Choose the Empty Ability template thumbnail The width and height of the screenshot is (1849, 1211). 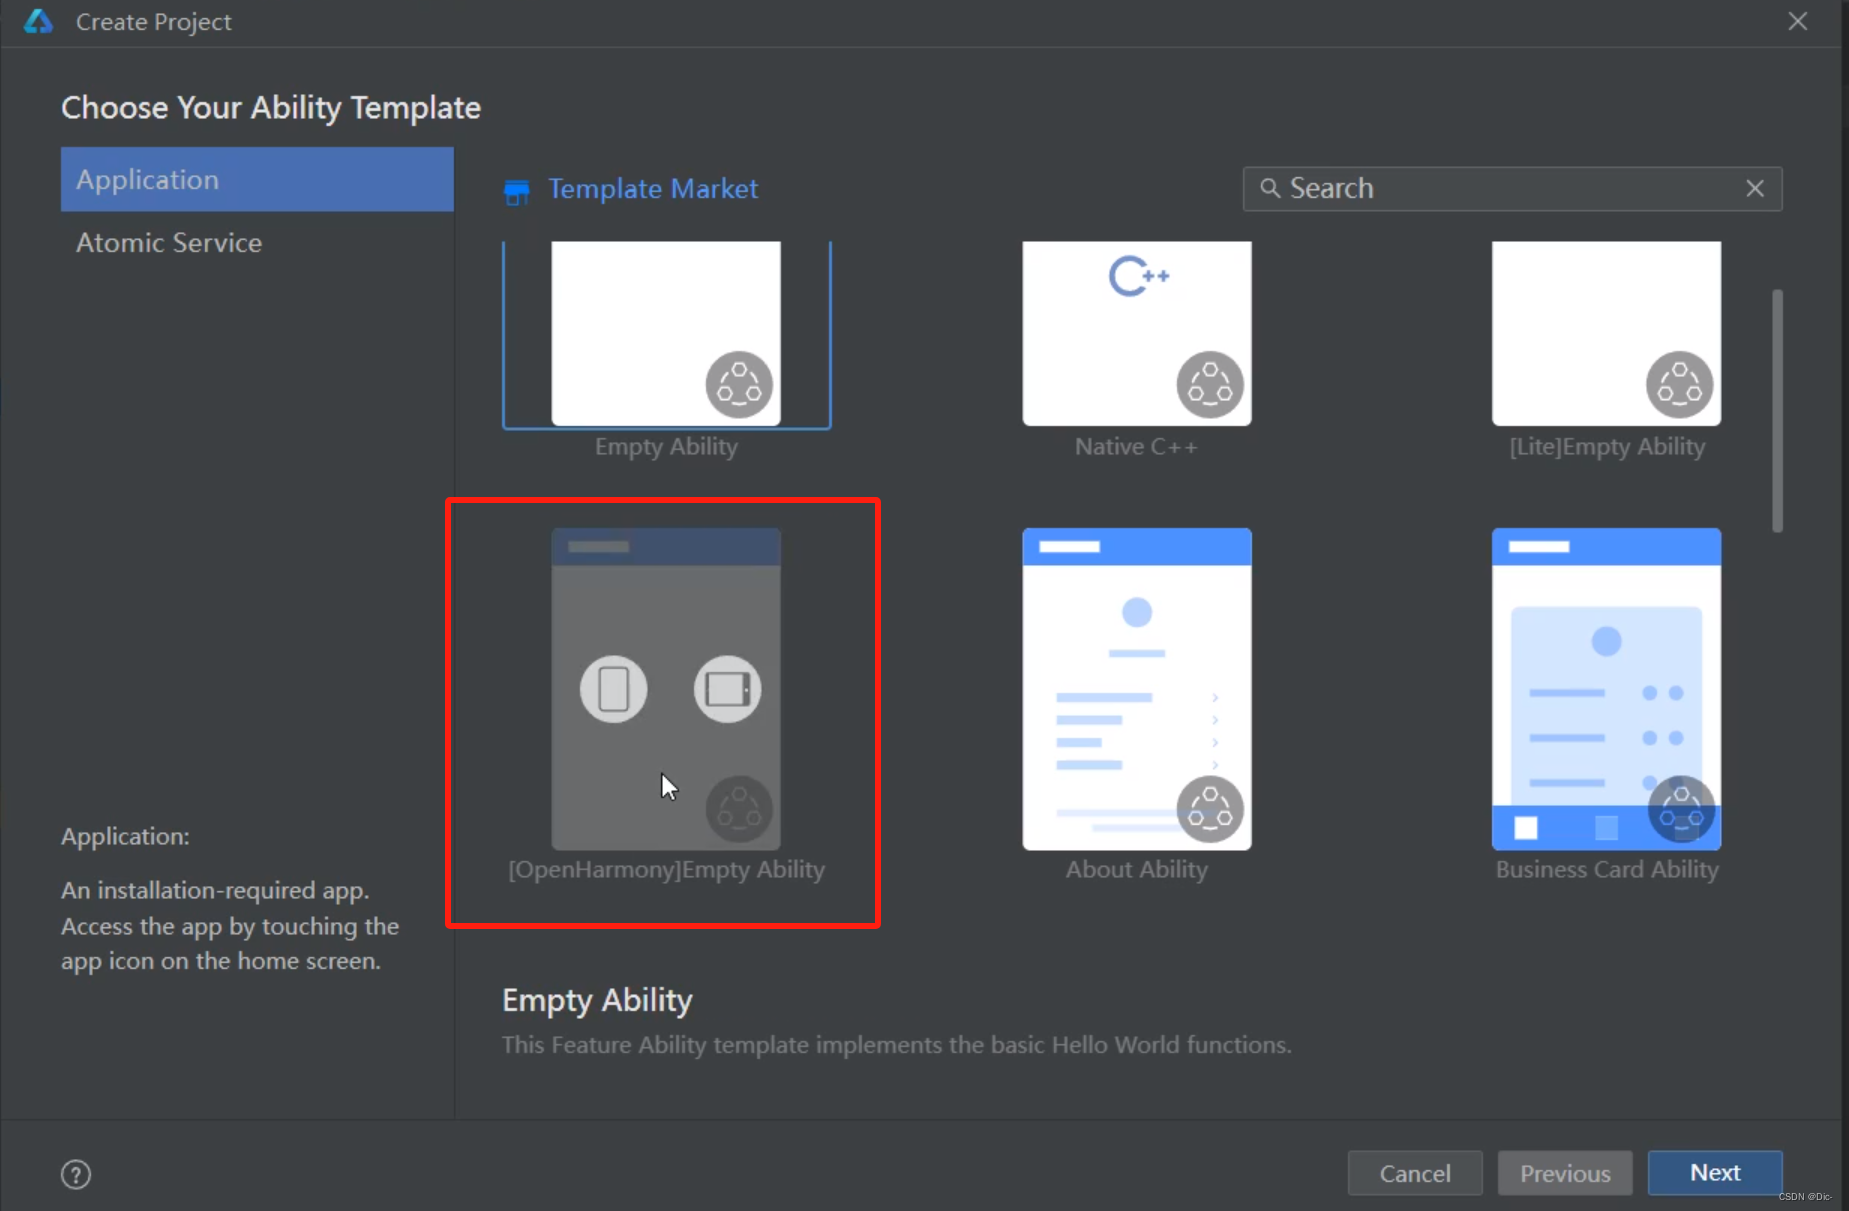(666, 333)
